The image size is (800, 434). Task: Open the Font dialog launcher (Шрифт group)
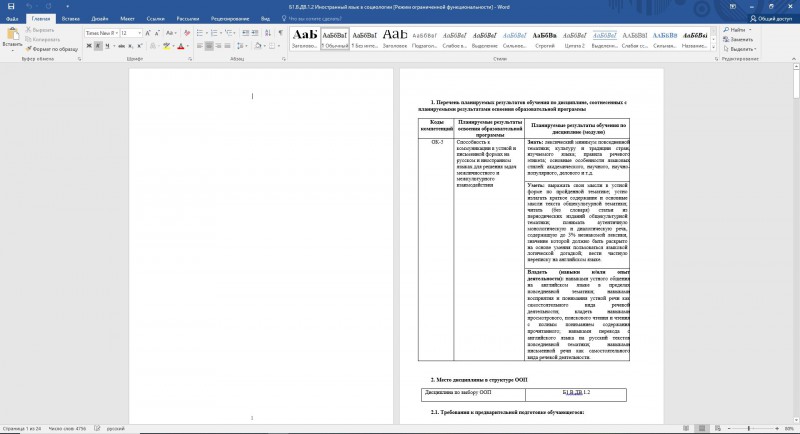[x=190, y=59]
